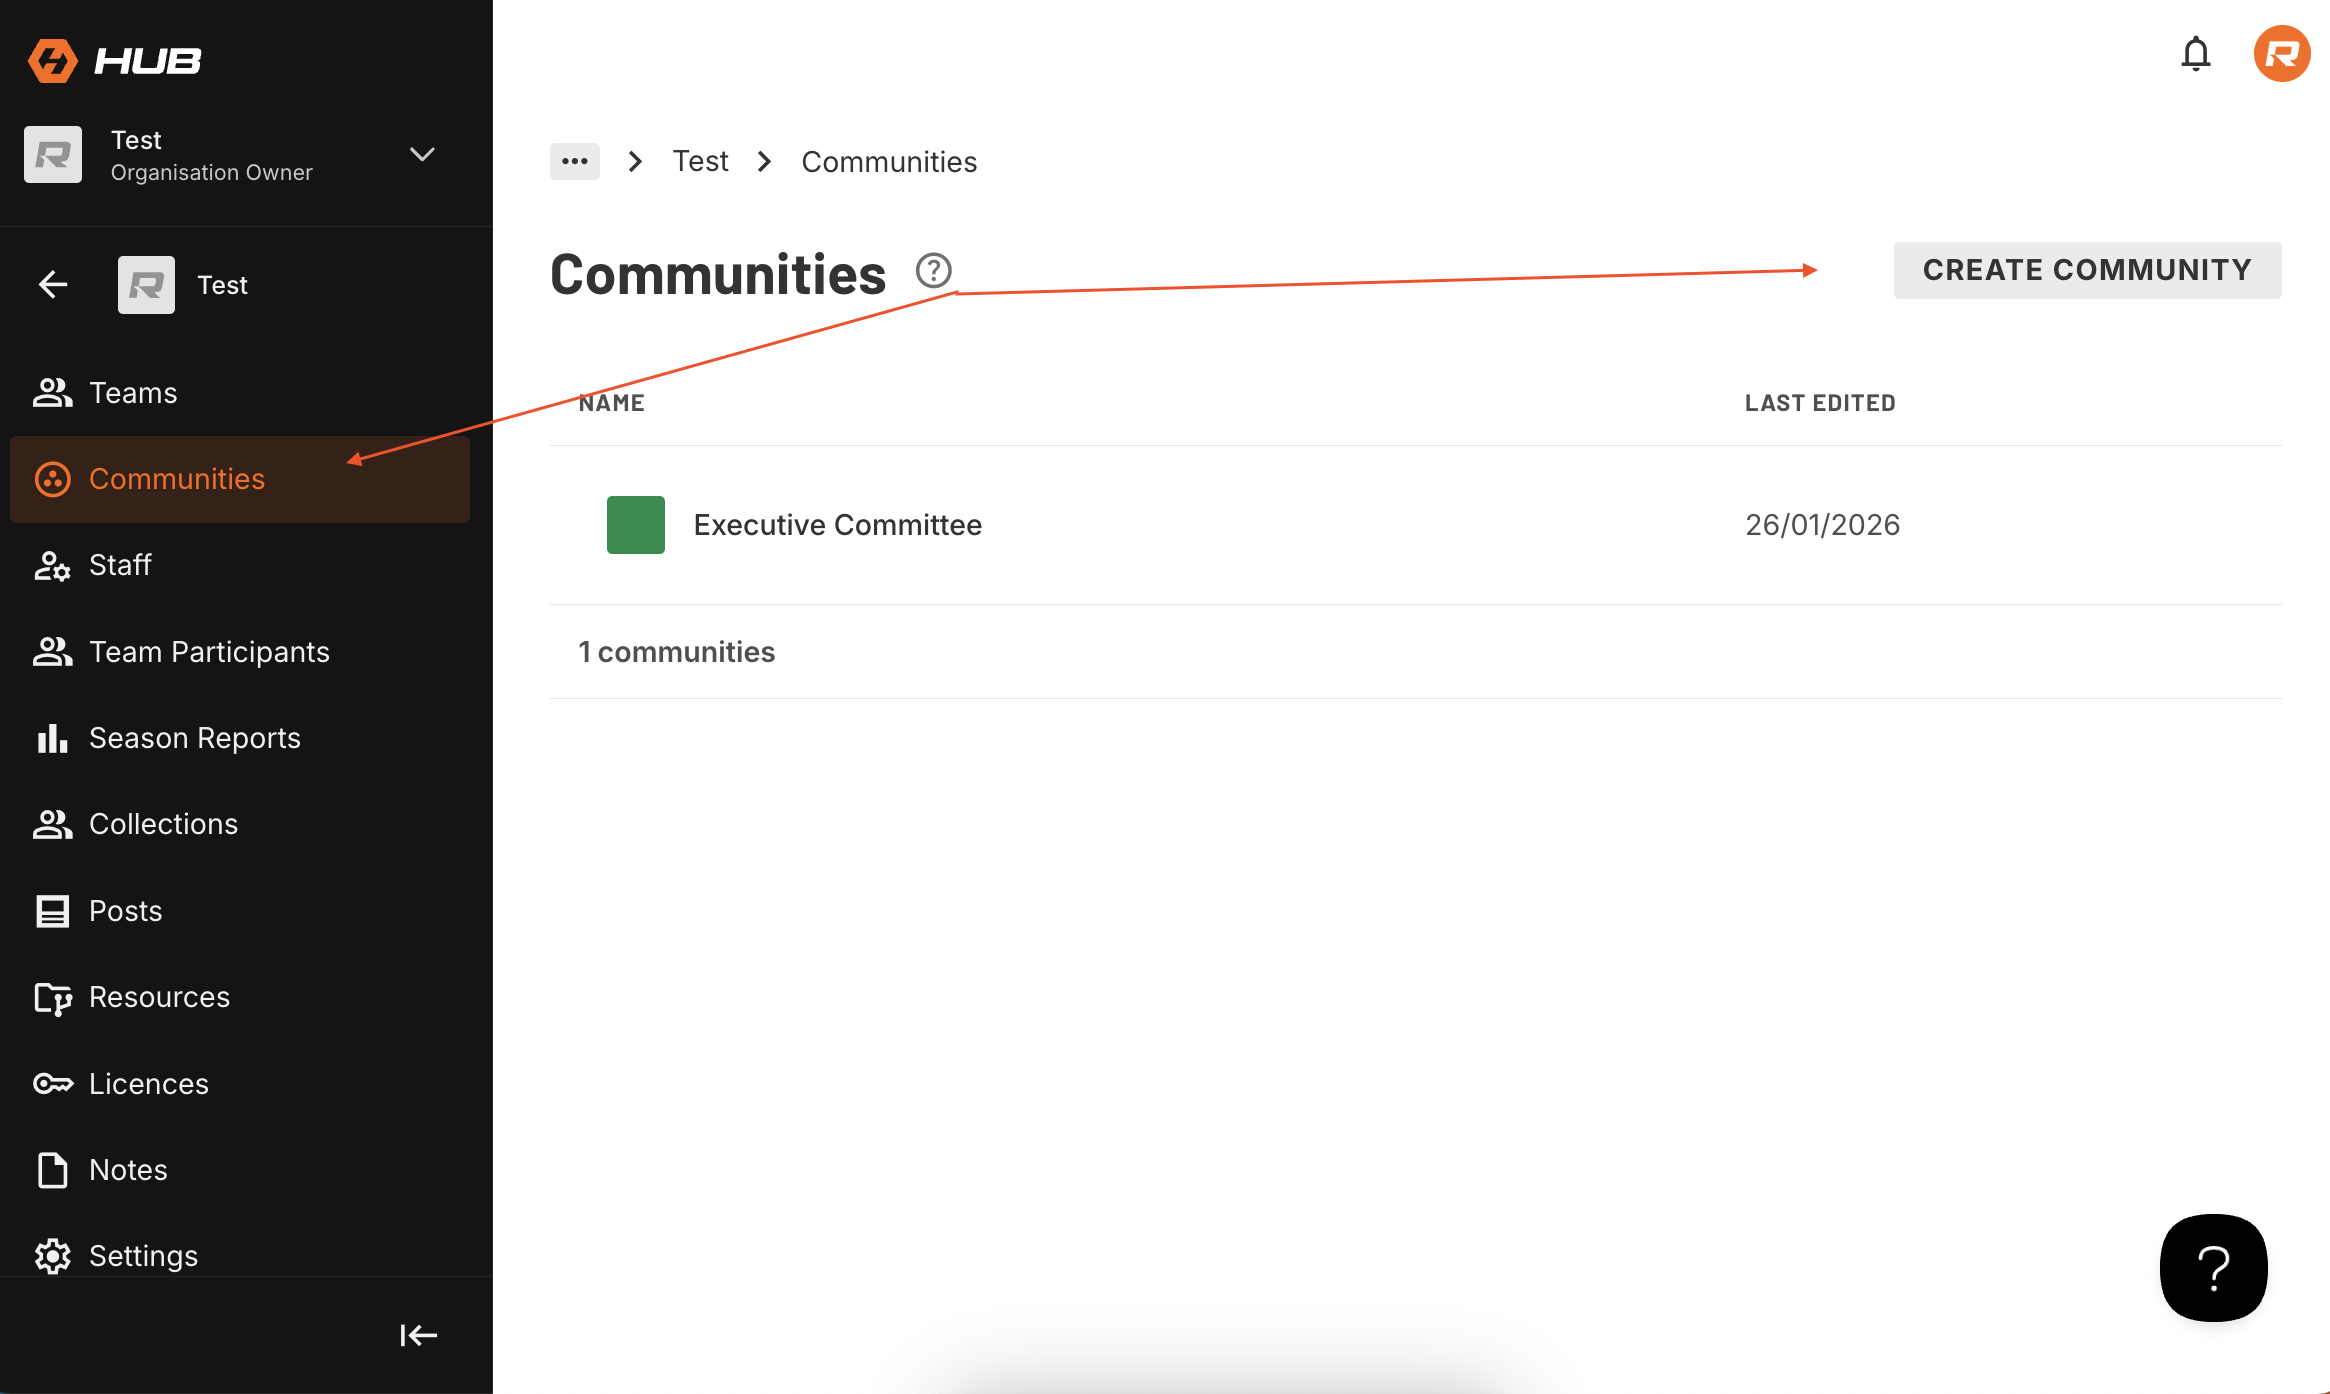
Task: Expand the breadcrumb ellipsis menu
Action: (x=574, y=161)
